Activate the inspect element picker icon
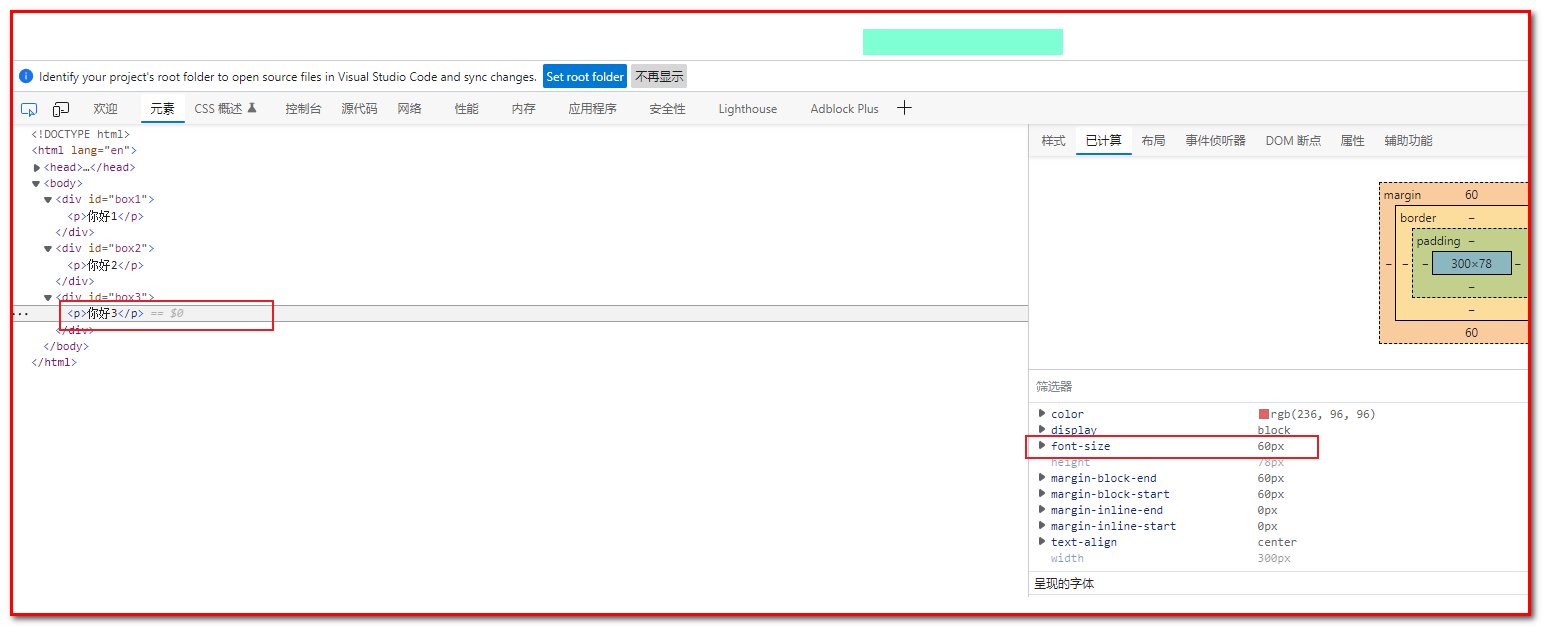This screenshot has height=627, width=1542. click(x=29, y=109)
